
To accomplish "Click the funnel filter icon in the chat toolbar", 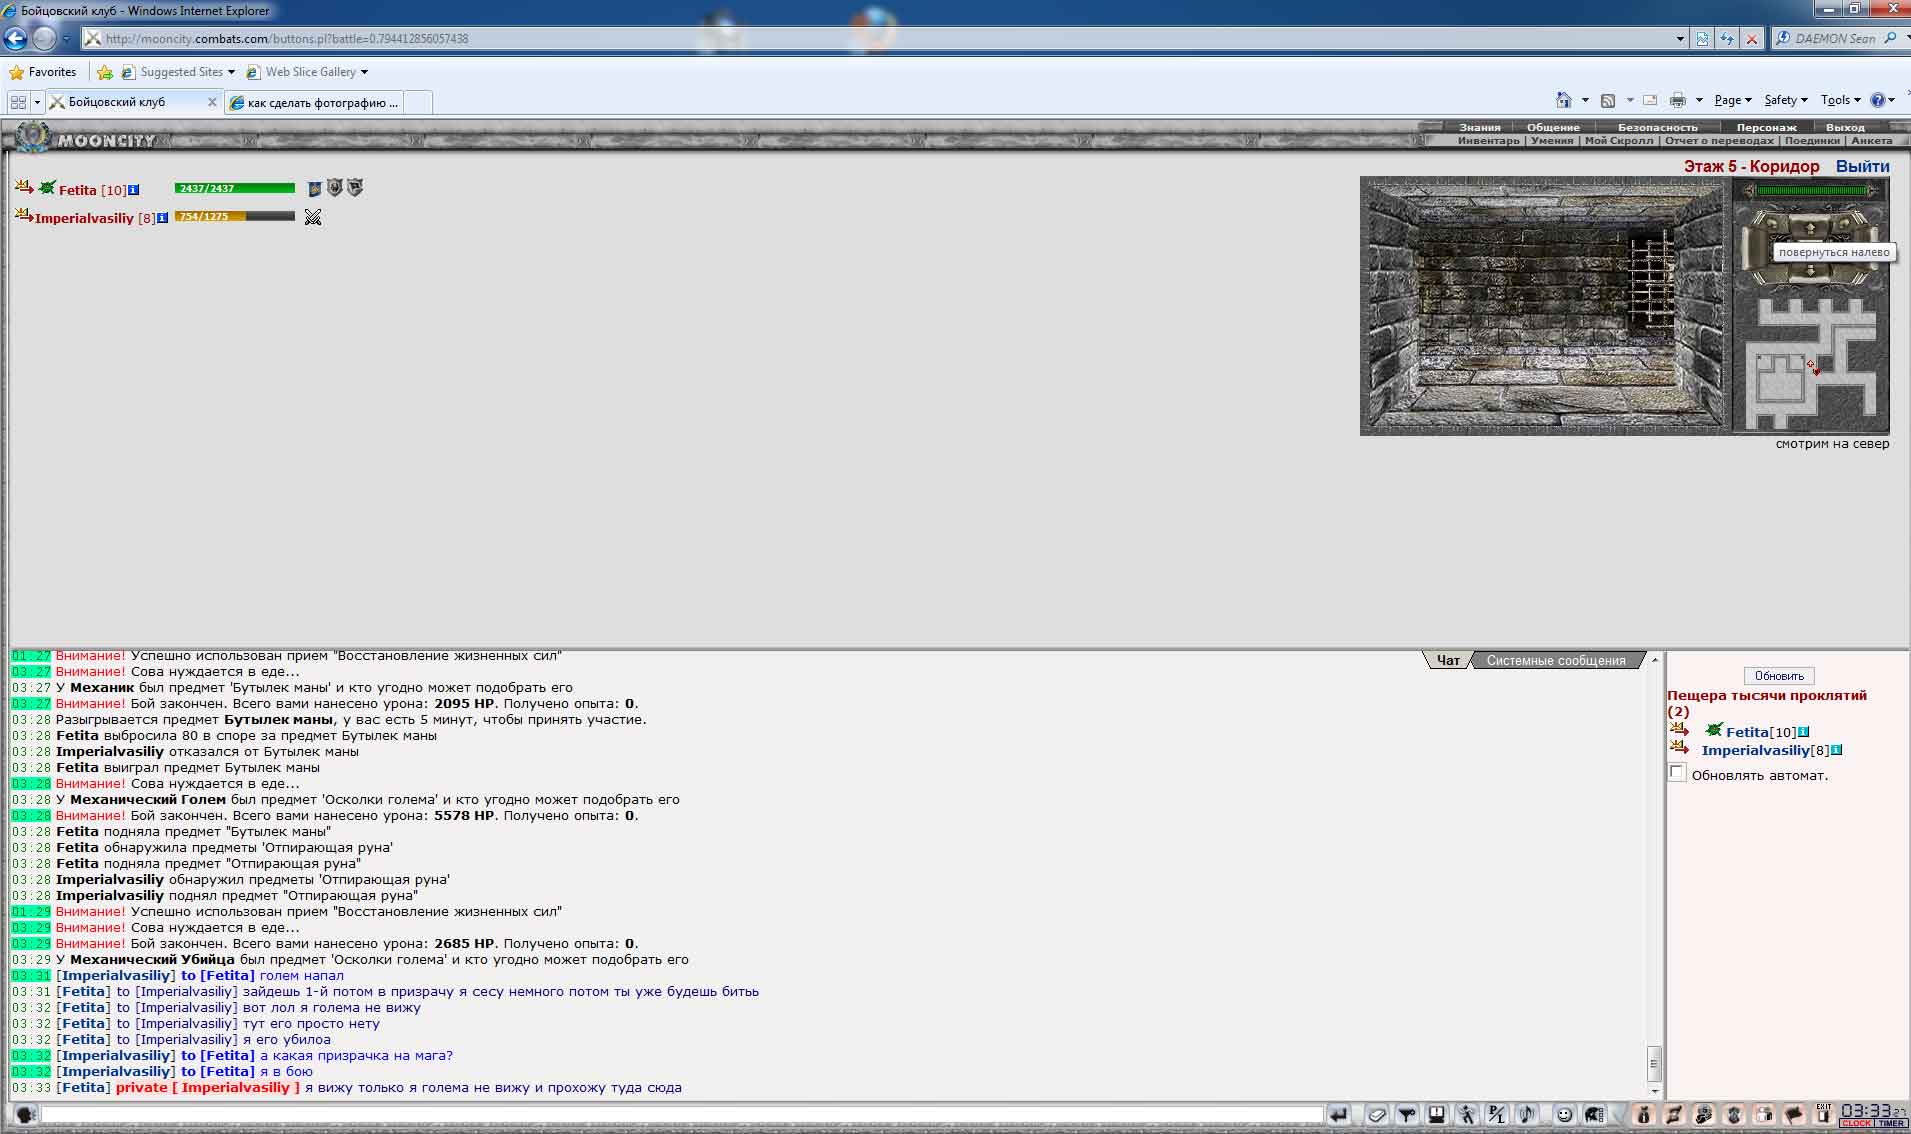I will (1407, 1115).
